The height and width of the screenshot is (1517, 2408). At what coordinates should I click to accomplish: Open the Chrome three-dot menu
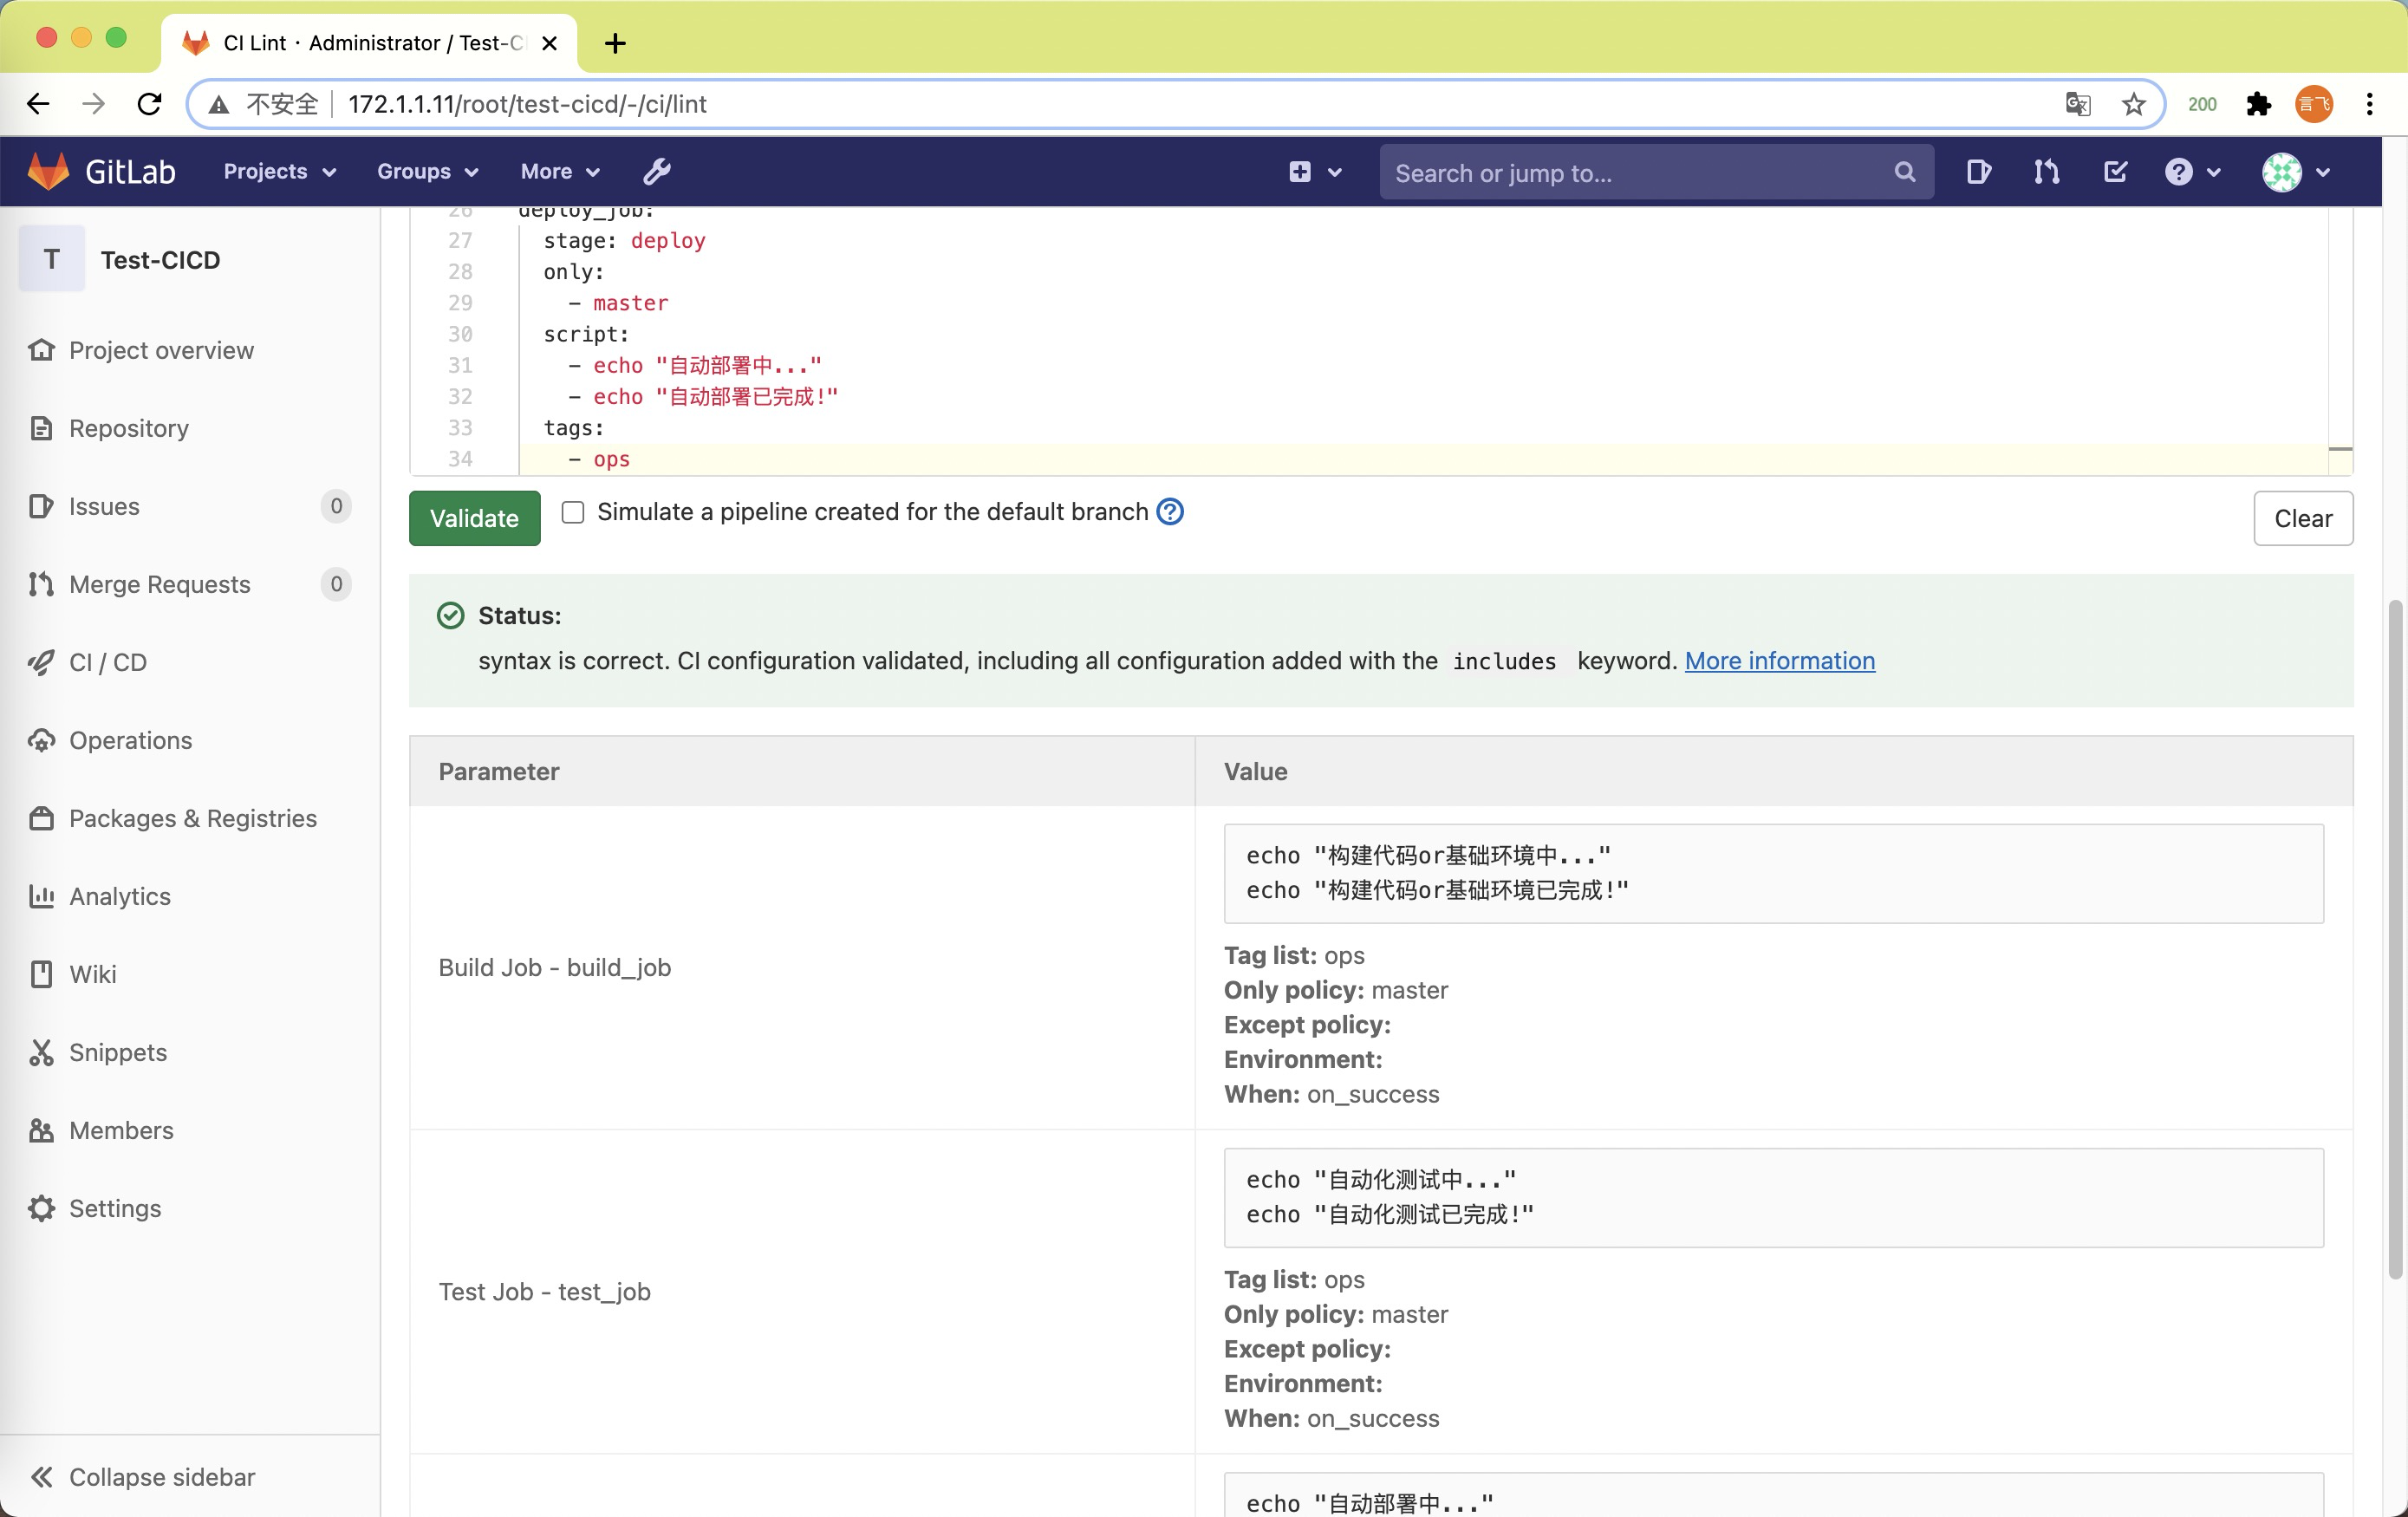[x=2369, y=104]
